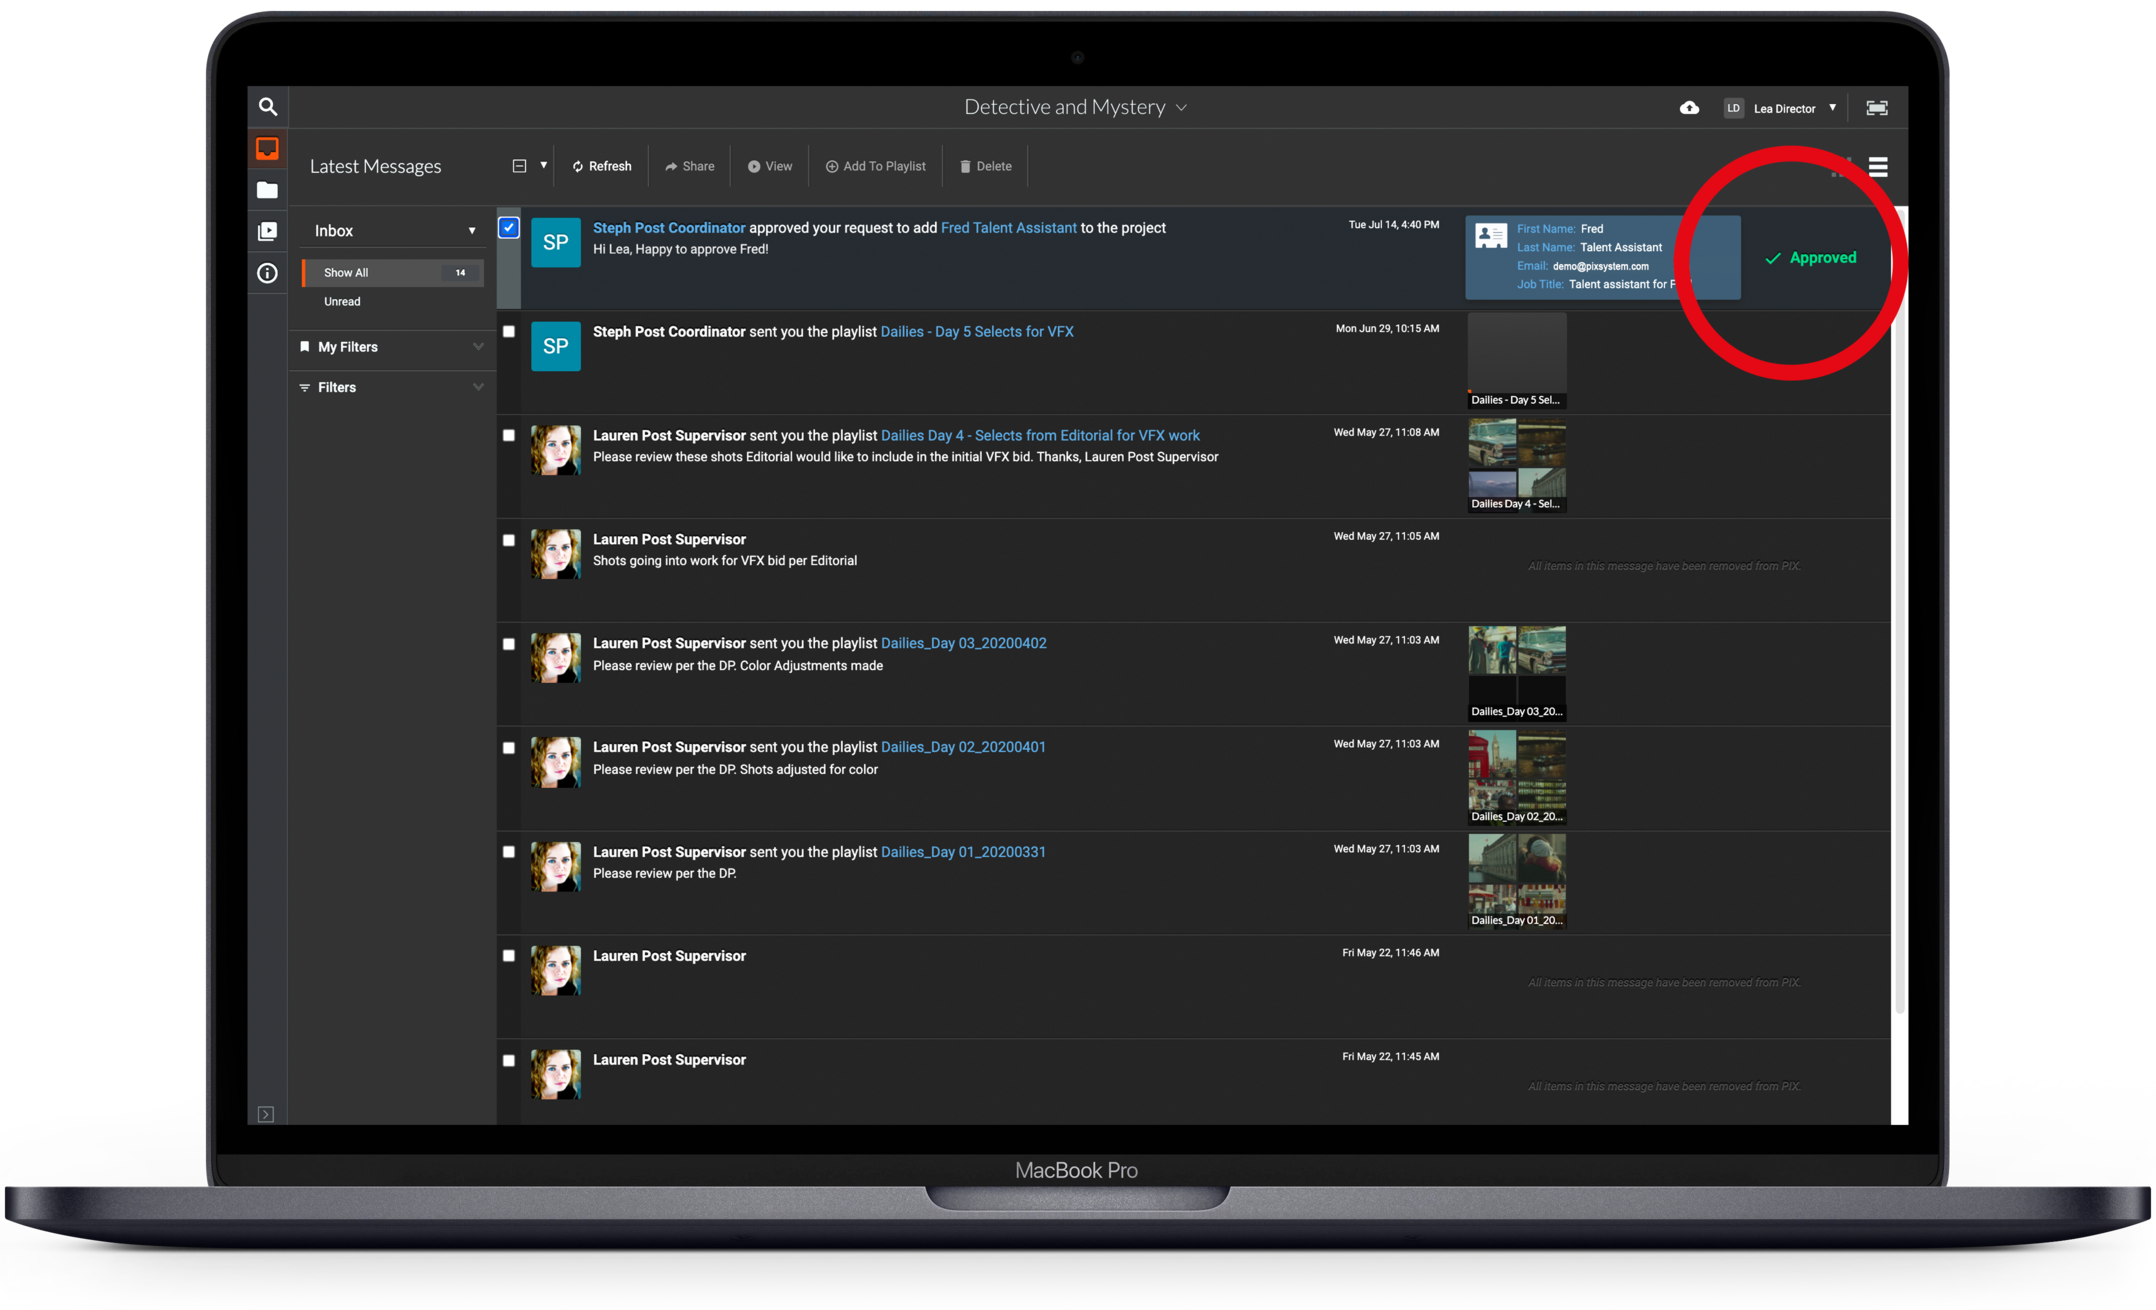Open the folder files icon in sidebar

pyautogui.click(x=267, y=190)
